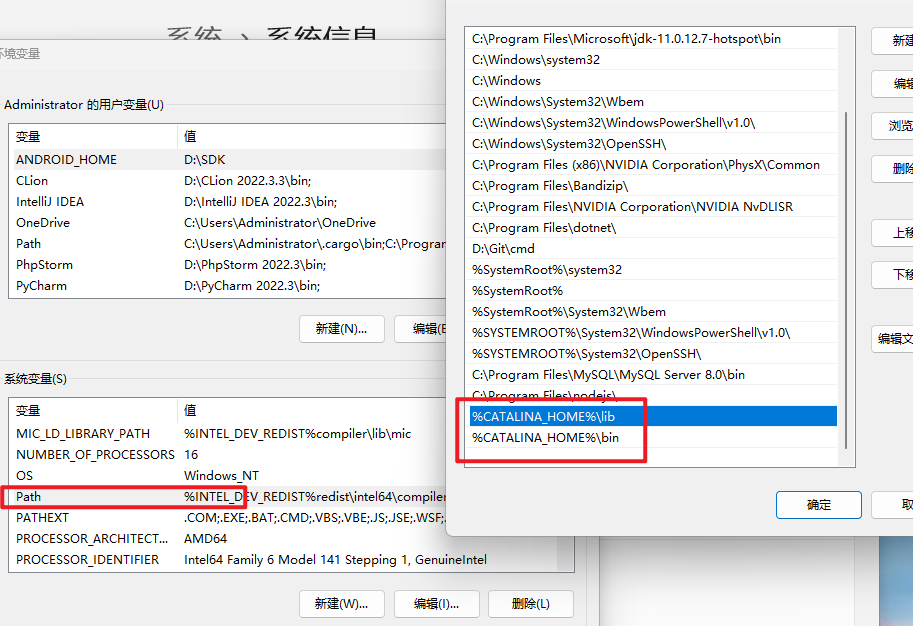Select the PyCharm user variable row
Image resolution: width=913 pixels, height=626 pixels.
pos(43,286)
